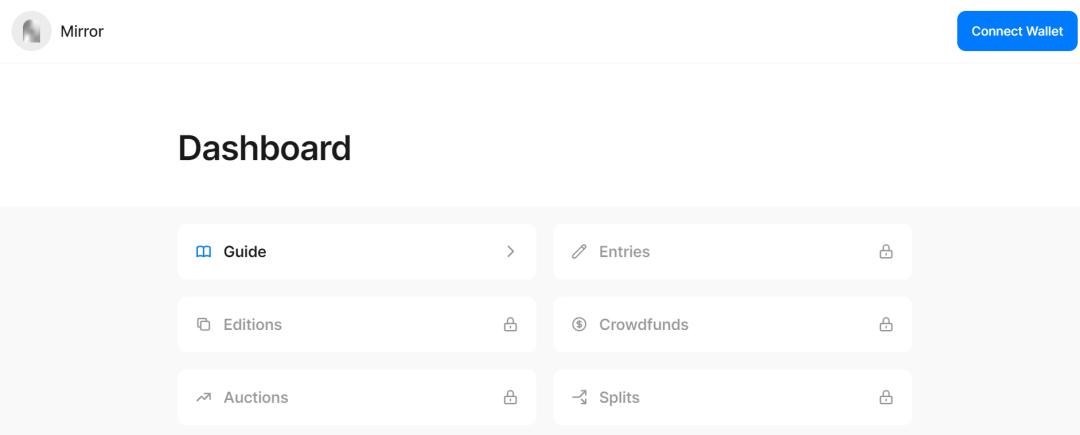Select the Entries card label
The height and width of the screenshot is (435, 1080).
[x=624, y=252]
